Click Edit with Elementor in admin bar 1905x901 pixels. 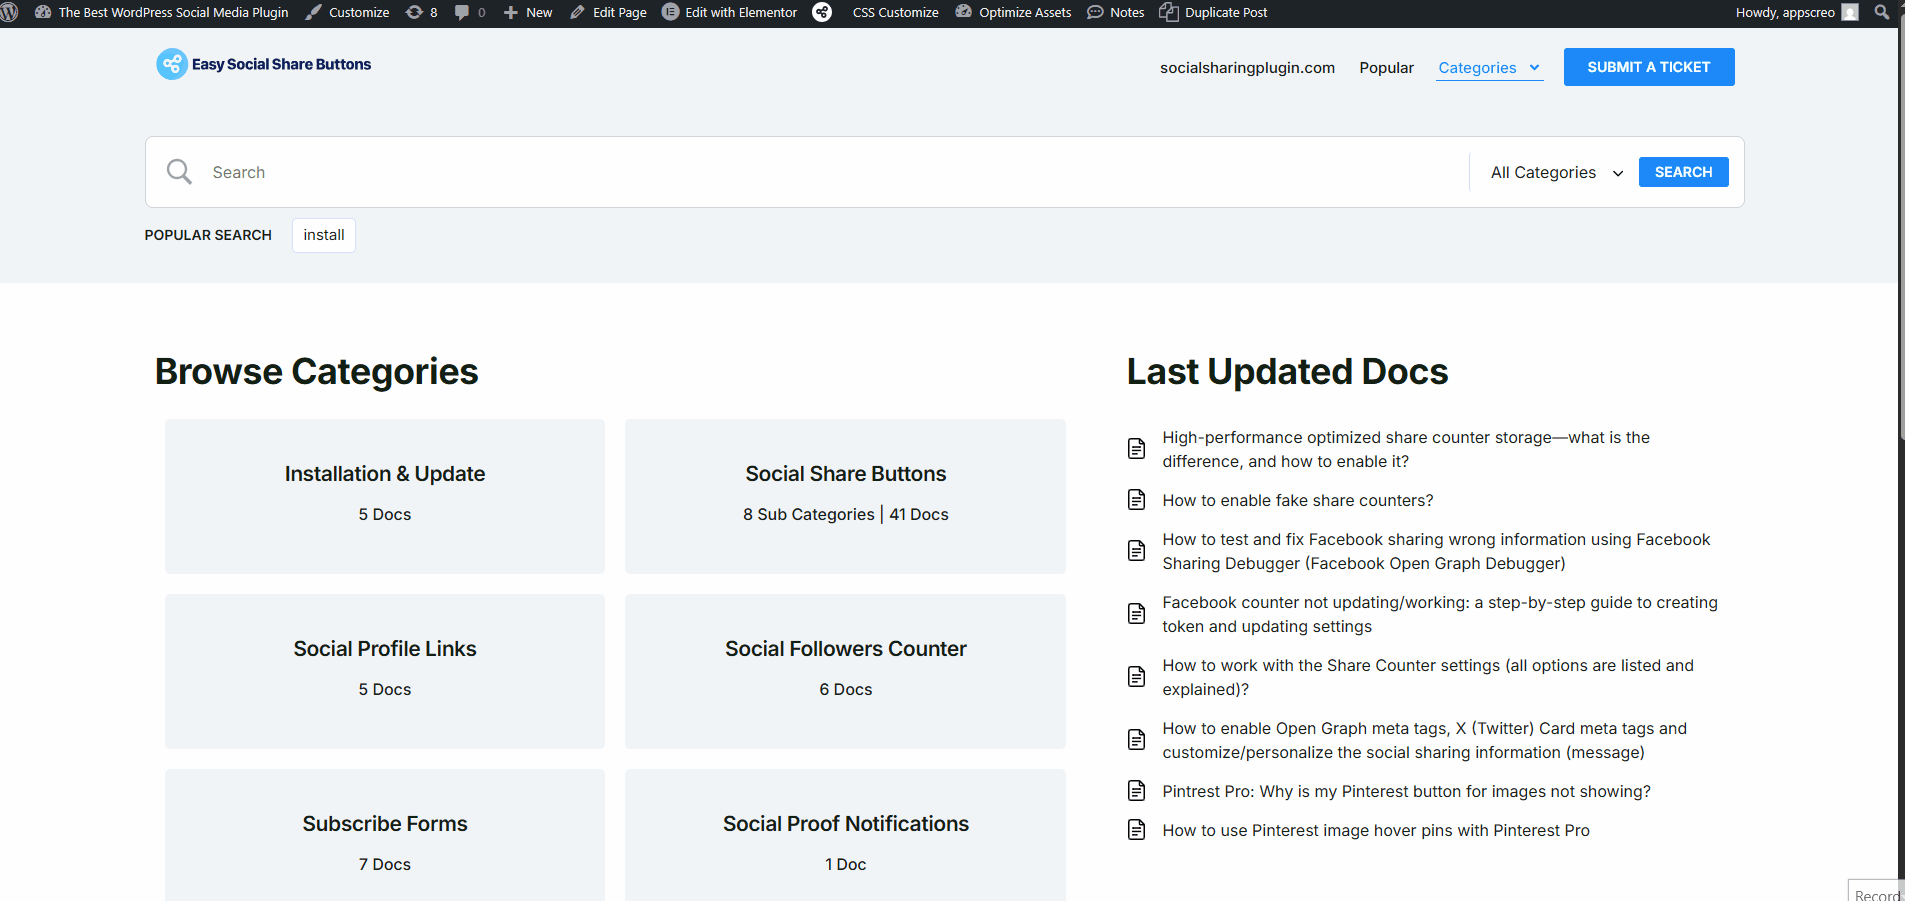(x=730, y=12)
